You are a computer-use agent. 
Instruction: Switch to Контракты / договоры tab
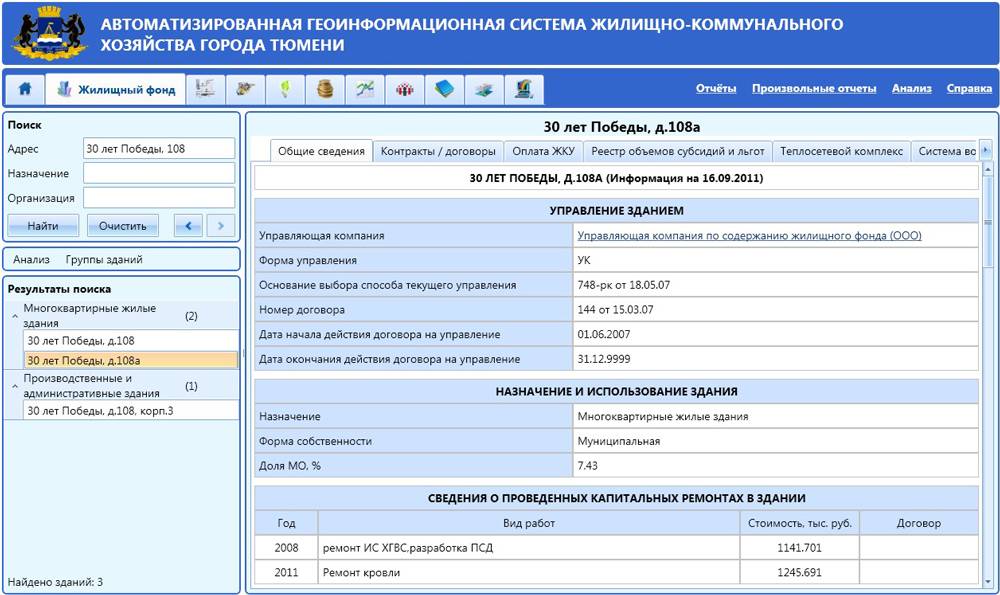click(438, 151)
